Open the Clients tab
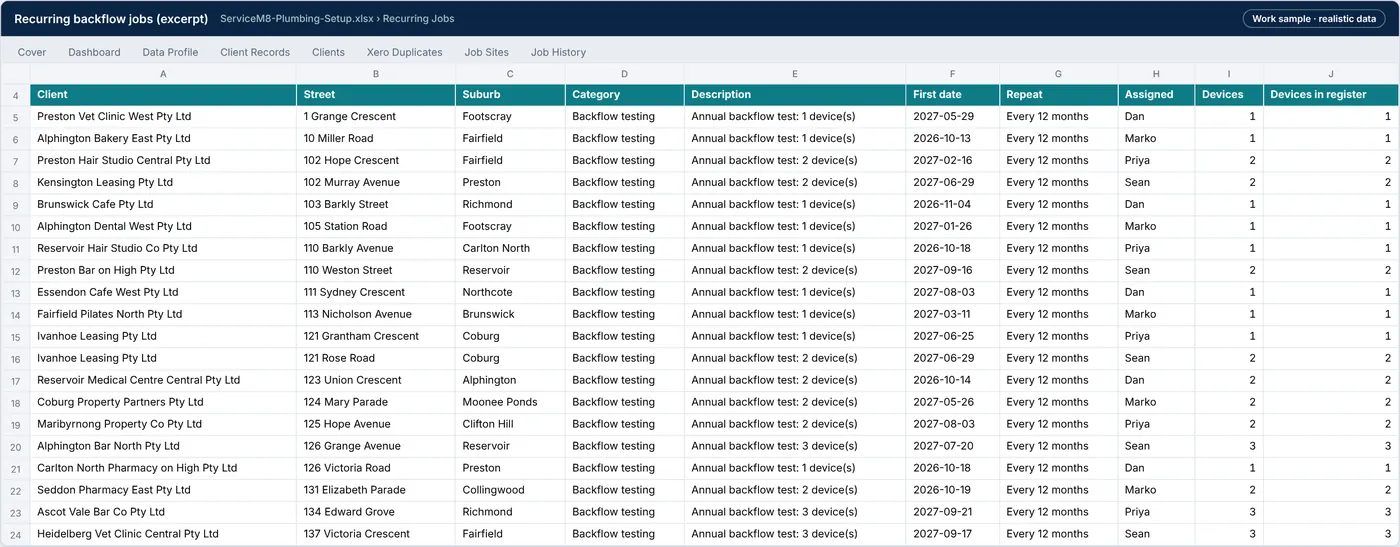 pos(328,52)
